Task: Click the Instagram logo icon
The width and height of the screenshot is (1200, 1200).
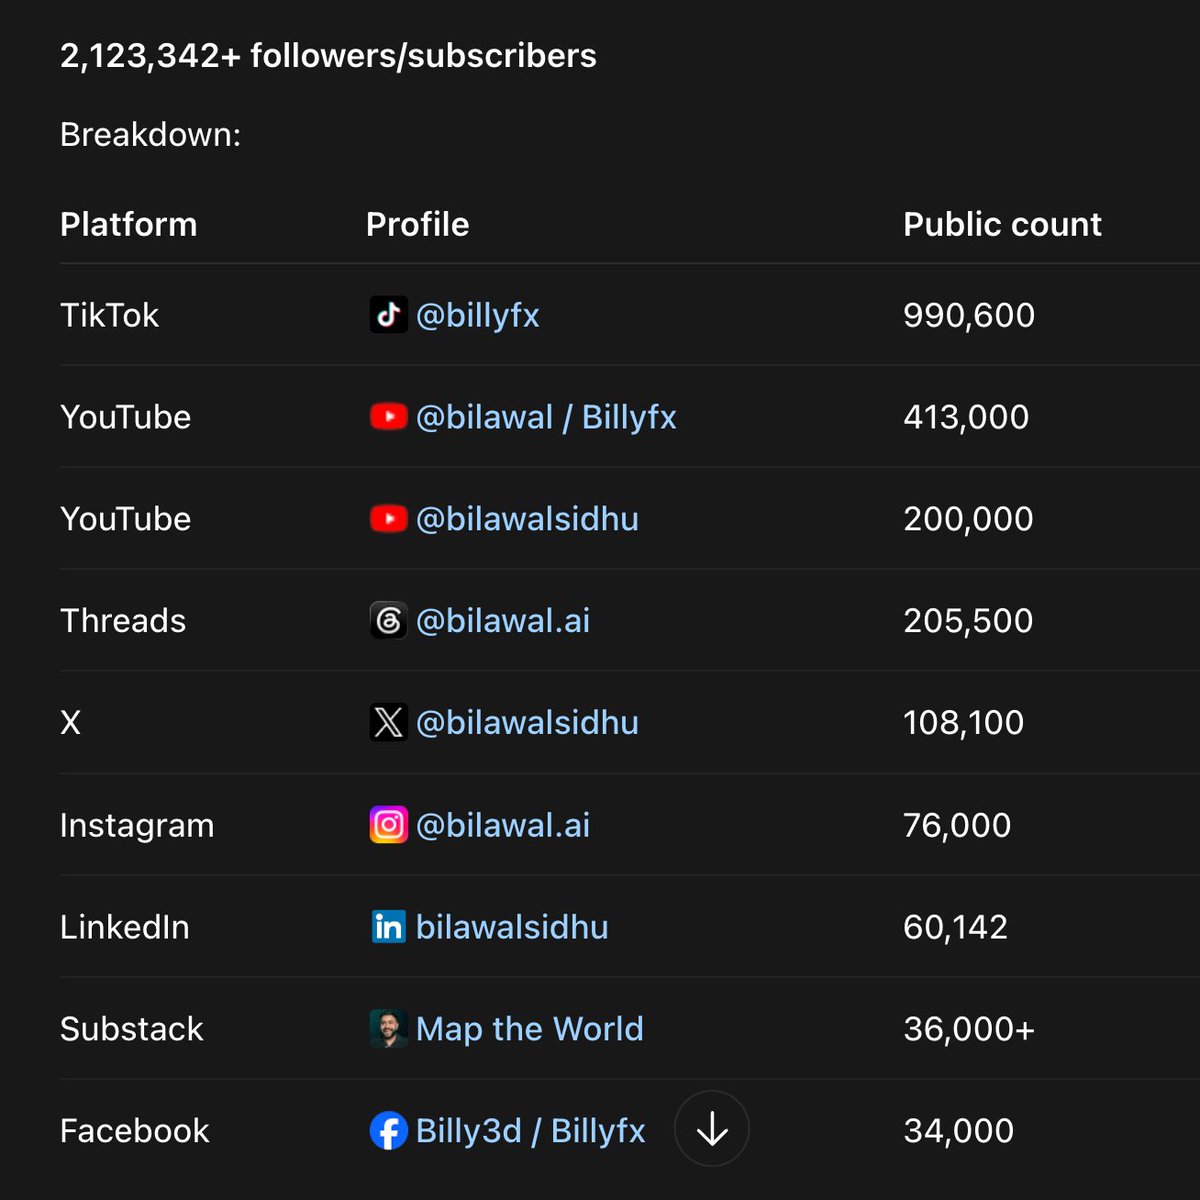Action: tap(388, 825)
